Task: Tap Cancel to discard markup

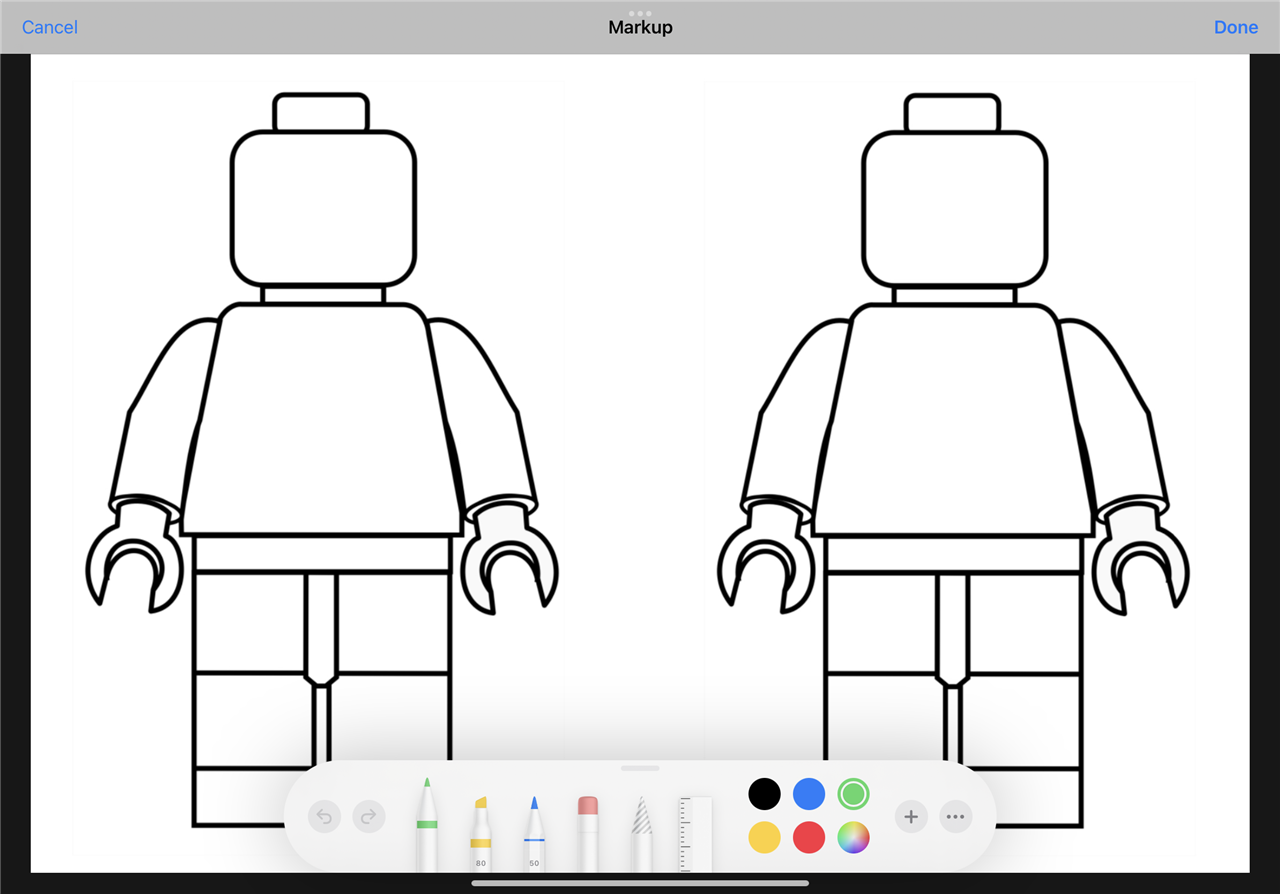Action: [50, 27]
